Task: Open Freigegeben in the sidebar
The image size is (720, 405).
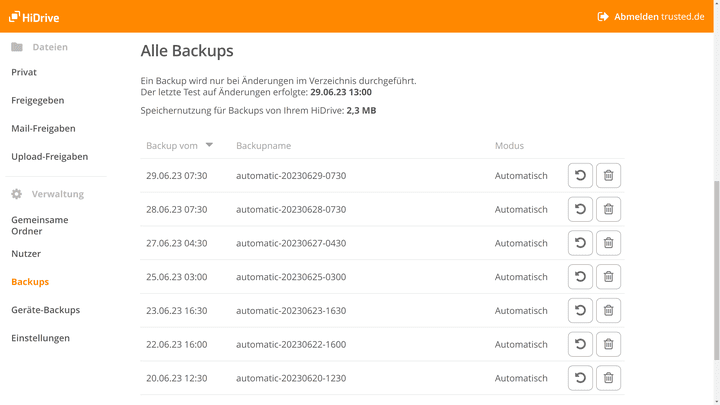Action: click(38, 100)
